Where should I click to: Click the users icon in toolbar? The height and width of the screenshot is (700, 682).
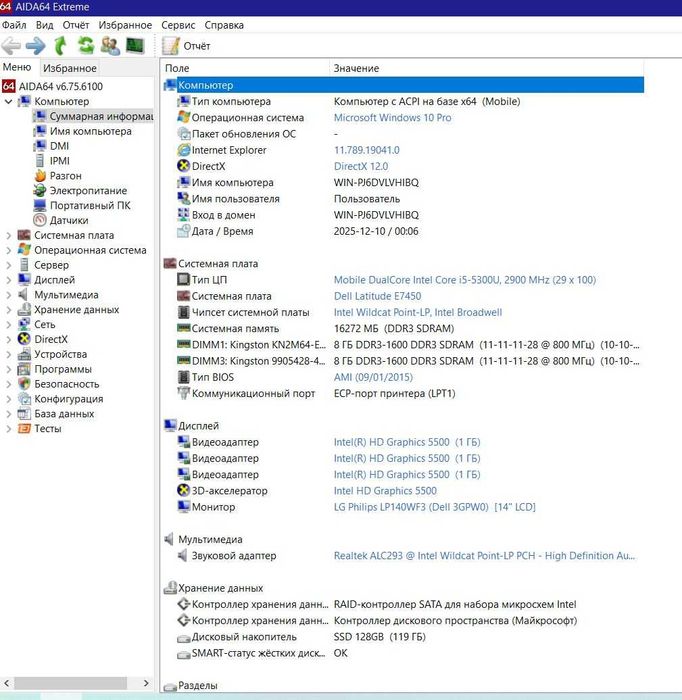click(110, 46)
